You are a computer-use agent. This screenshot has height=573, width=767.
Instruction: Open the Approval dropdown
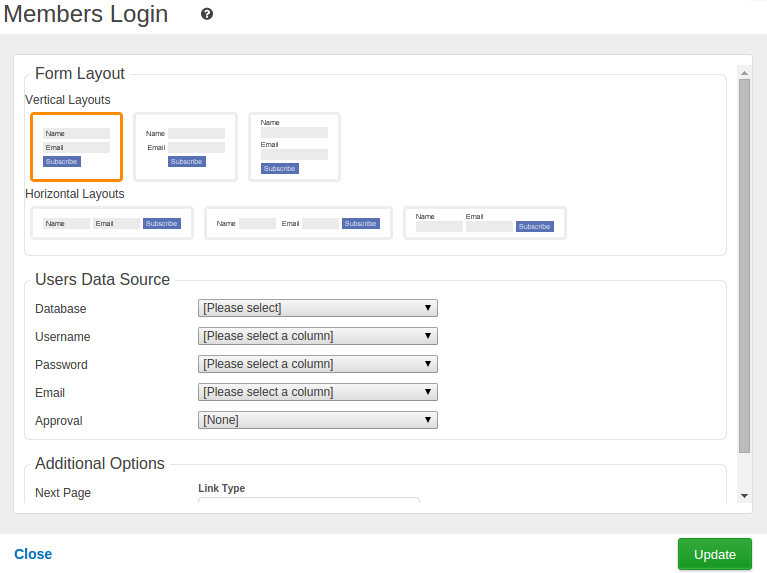tap(318, 420)
